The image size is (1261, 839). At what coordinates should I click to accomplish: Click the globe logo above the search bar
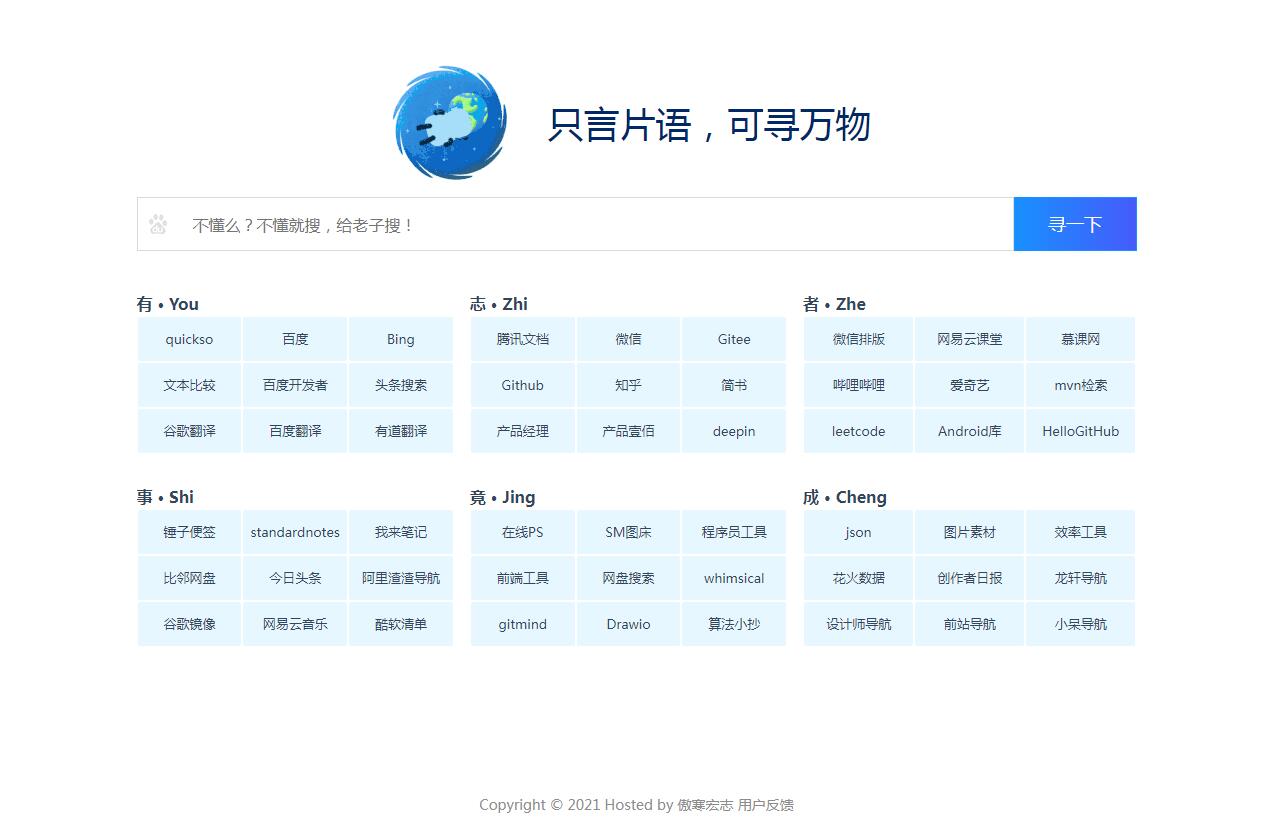tap(449, 122)
